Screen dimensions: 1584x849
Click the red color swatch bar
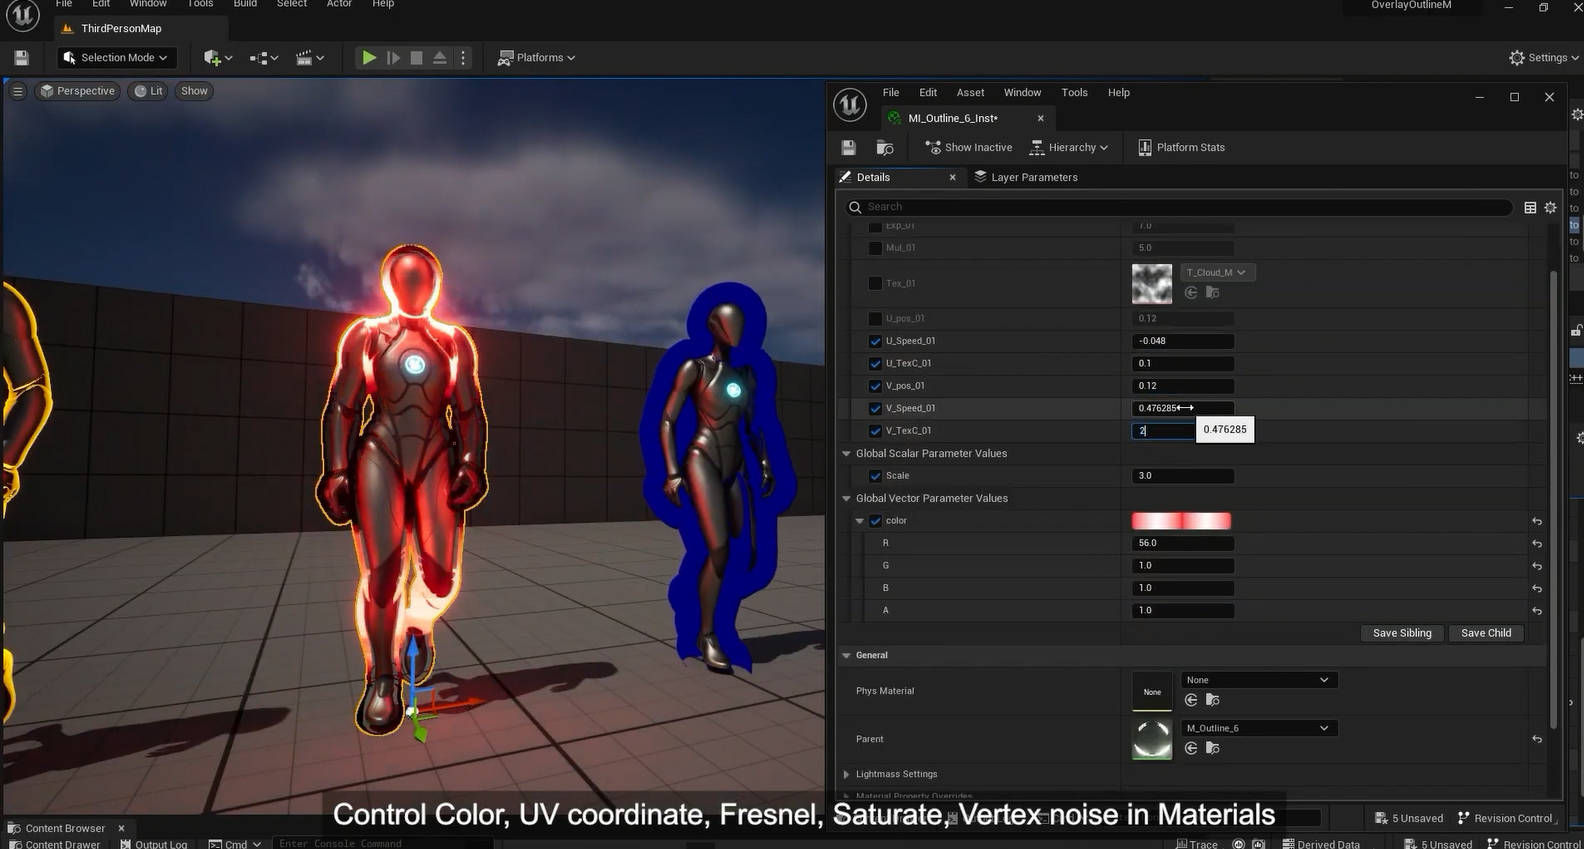pos(1181,521)
